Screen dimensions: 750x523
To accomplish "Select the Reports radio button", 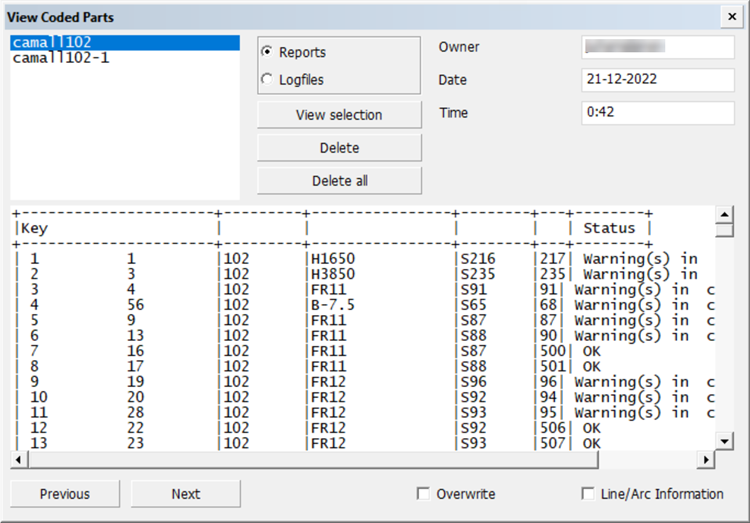I will 266,52.
